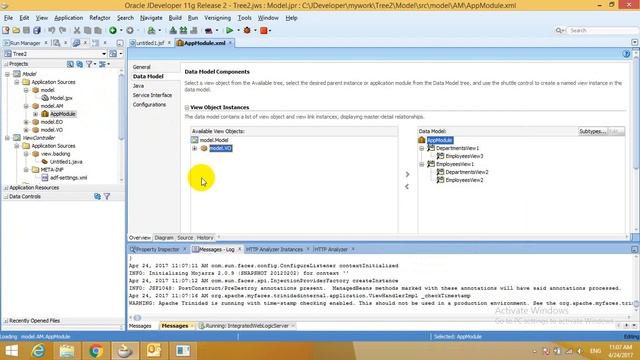Select EmployeesView3 in the Data Model

point(464,156)
